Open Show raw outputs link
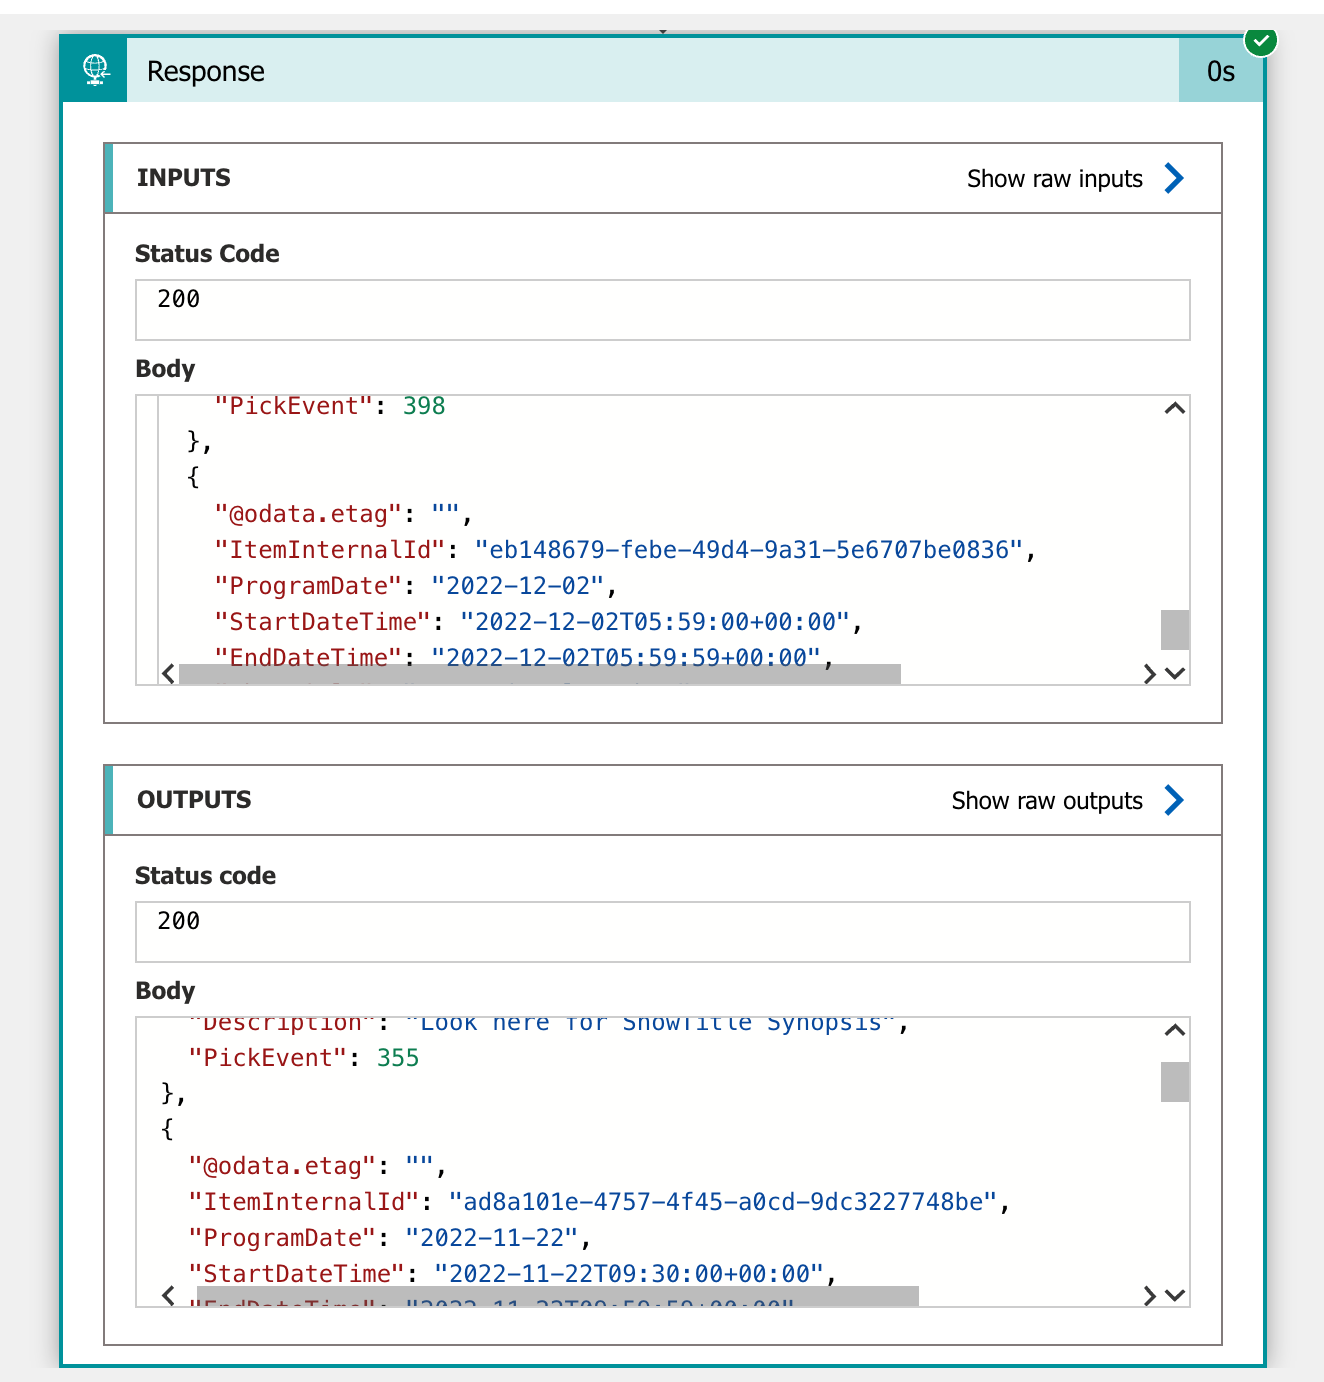The width and height of the screenshot is (1324, 1382). point(1046,800)
